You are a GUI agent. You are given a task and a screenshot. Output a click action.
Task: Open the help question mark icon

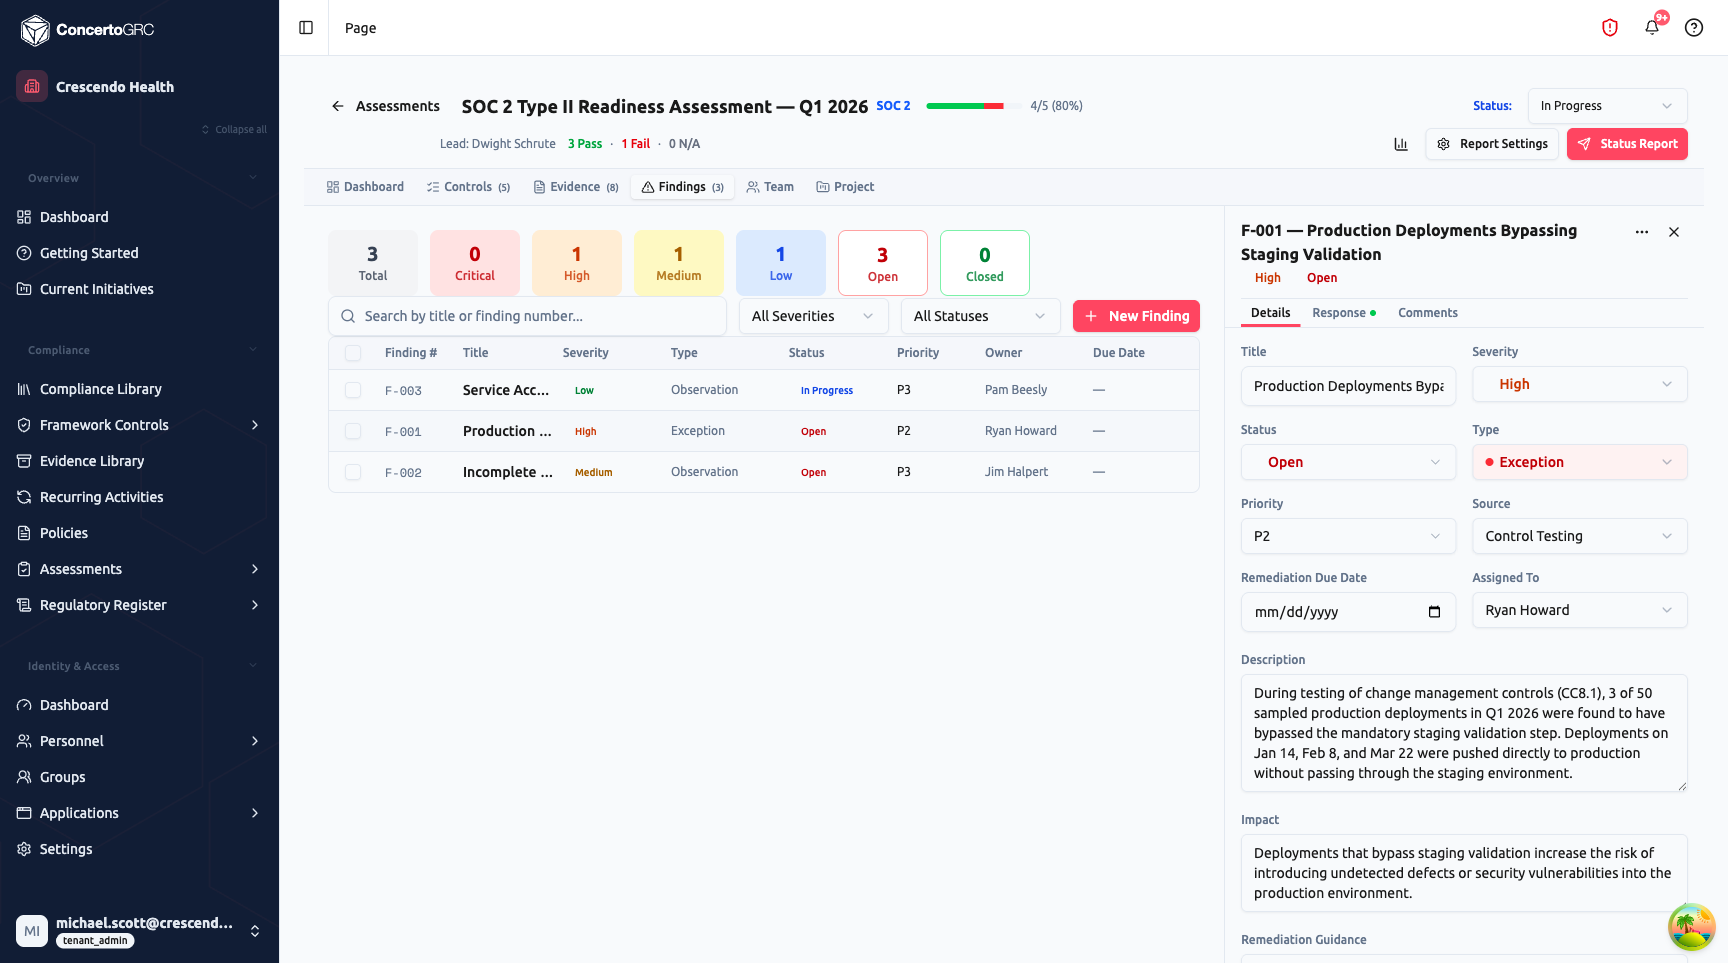pos(1694,28)
